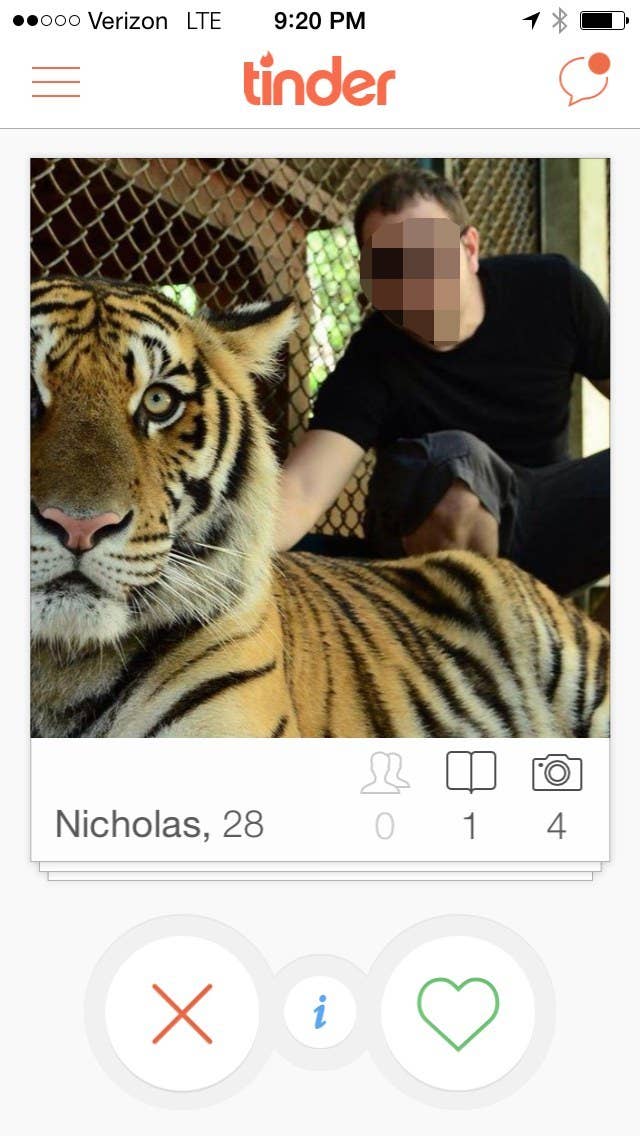Tap the shared friends count 0
Screen dimensions: 640x1136
pos(385,826)
